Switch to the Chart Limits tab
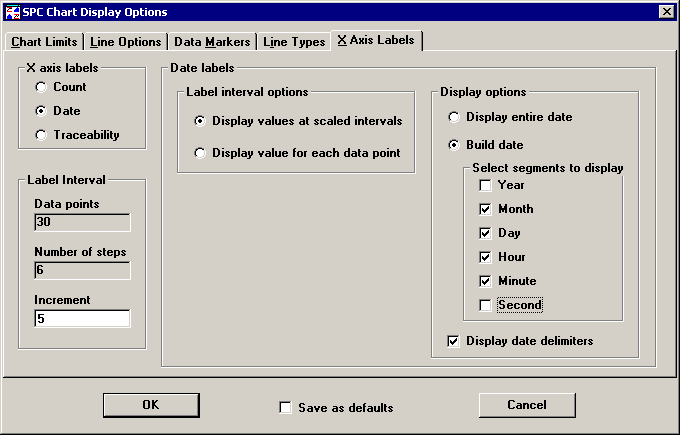Screen dimensions: 680x435 tap(44, 42)
